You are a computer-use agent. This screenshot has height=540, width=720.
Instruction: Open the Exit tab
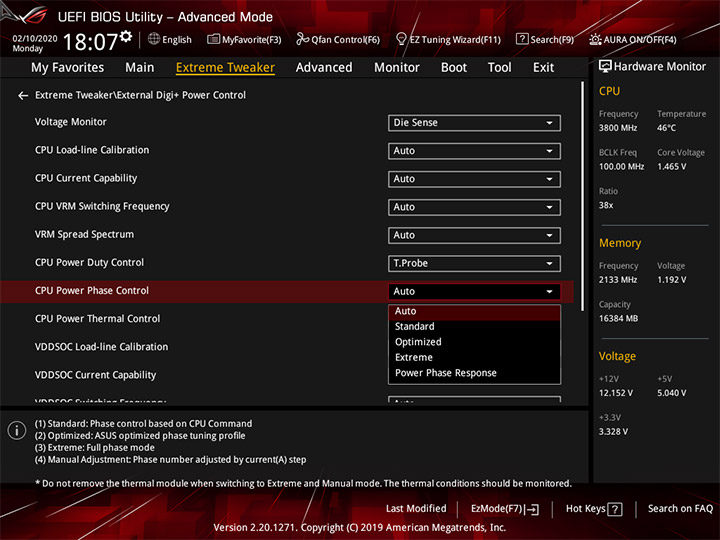pyautogui.click(x=543, y=68)
